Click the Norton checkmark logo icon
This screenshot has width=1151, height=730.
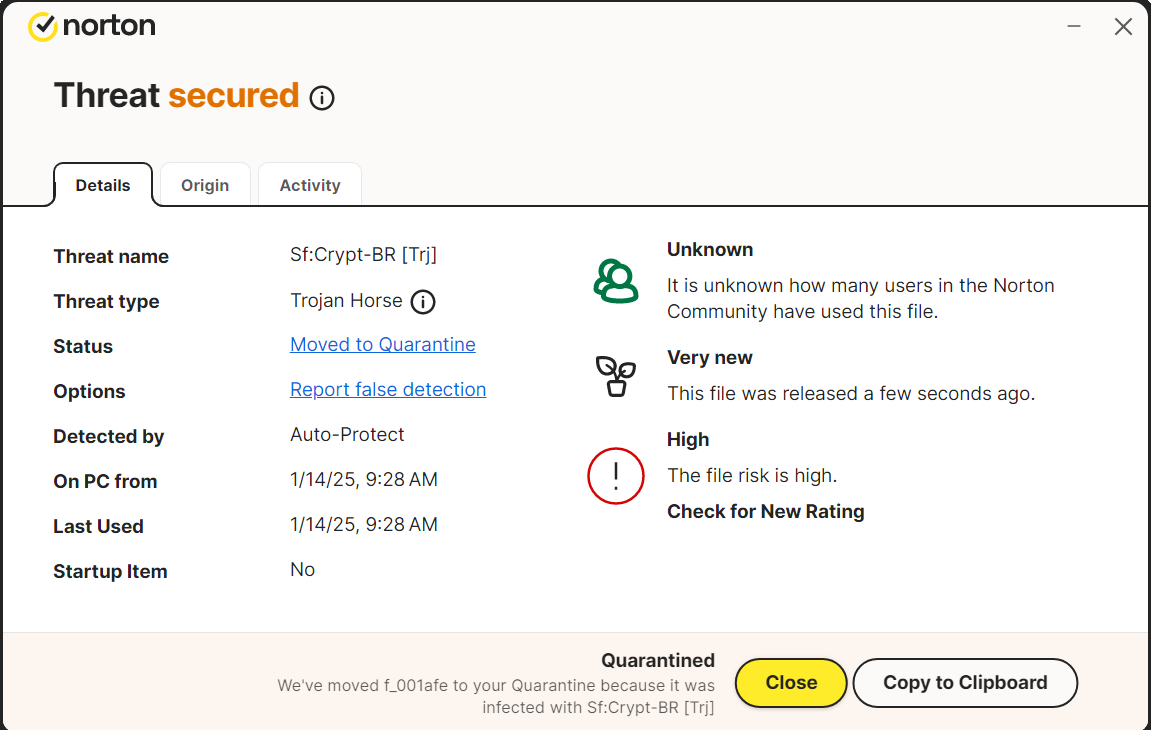pyautogui.click(x=42, y=27)
